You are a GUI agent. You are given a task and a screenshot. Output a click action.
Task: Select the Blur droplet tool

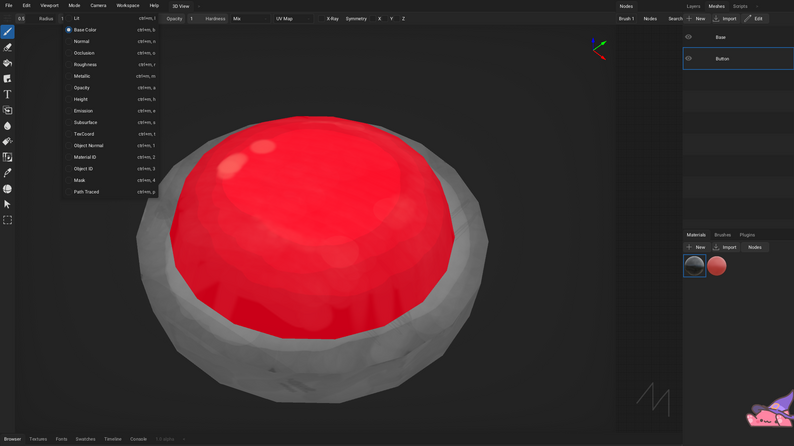click(x=8, y=126)
